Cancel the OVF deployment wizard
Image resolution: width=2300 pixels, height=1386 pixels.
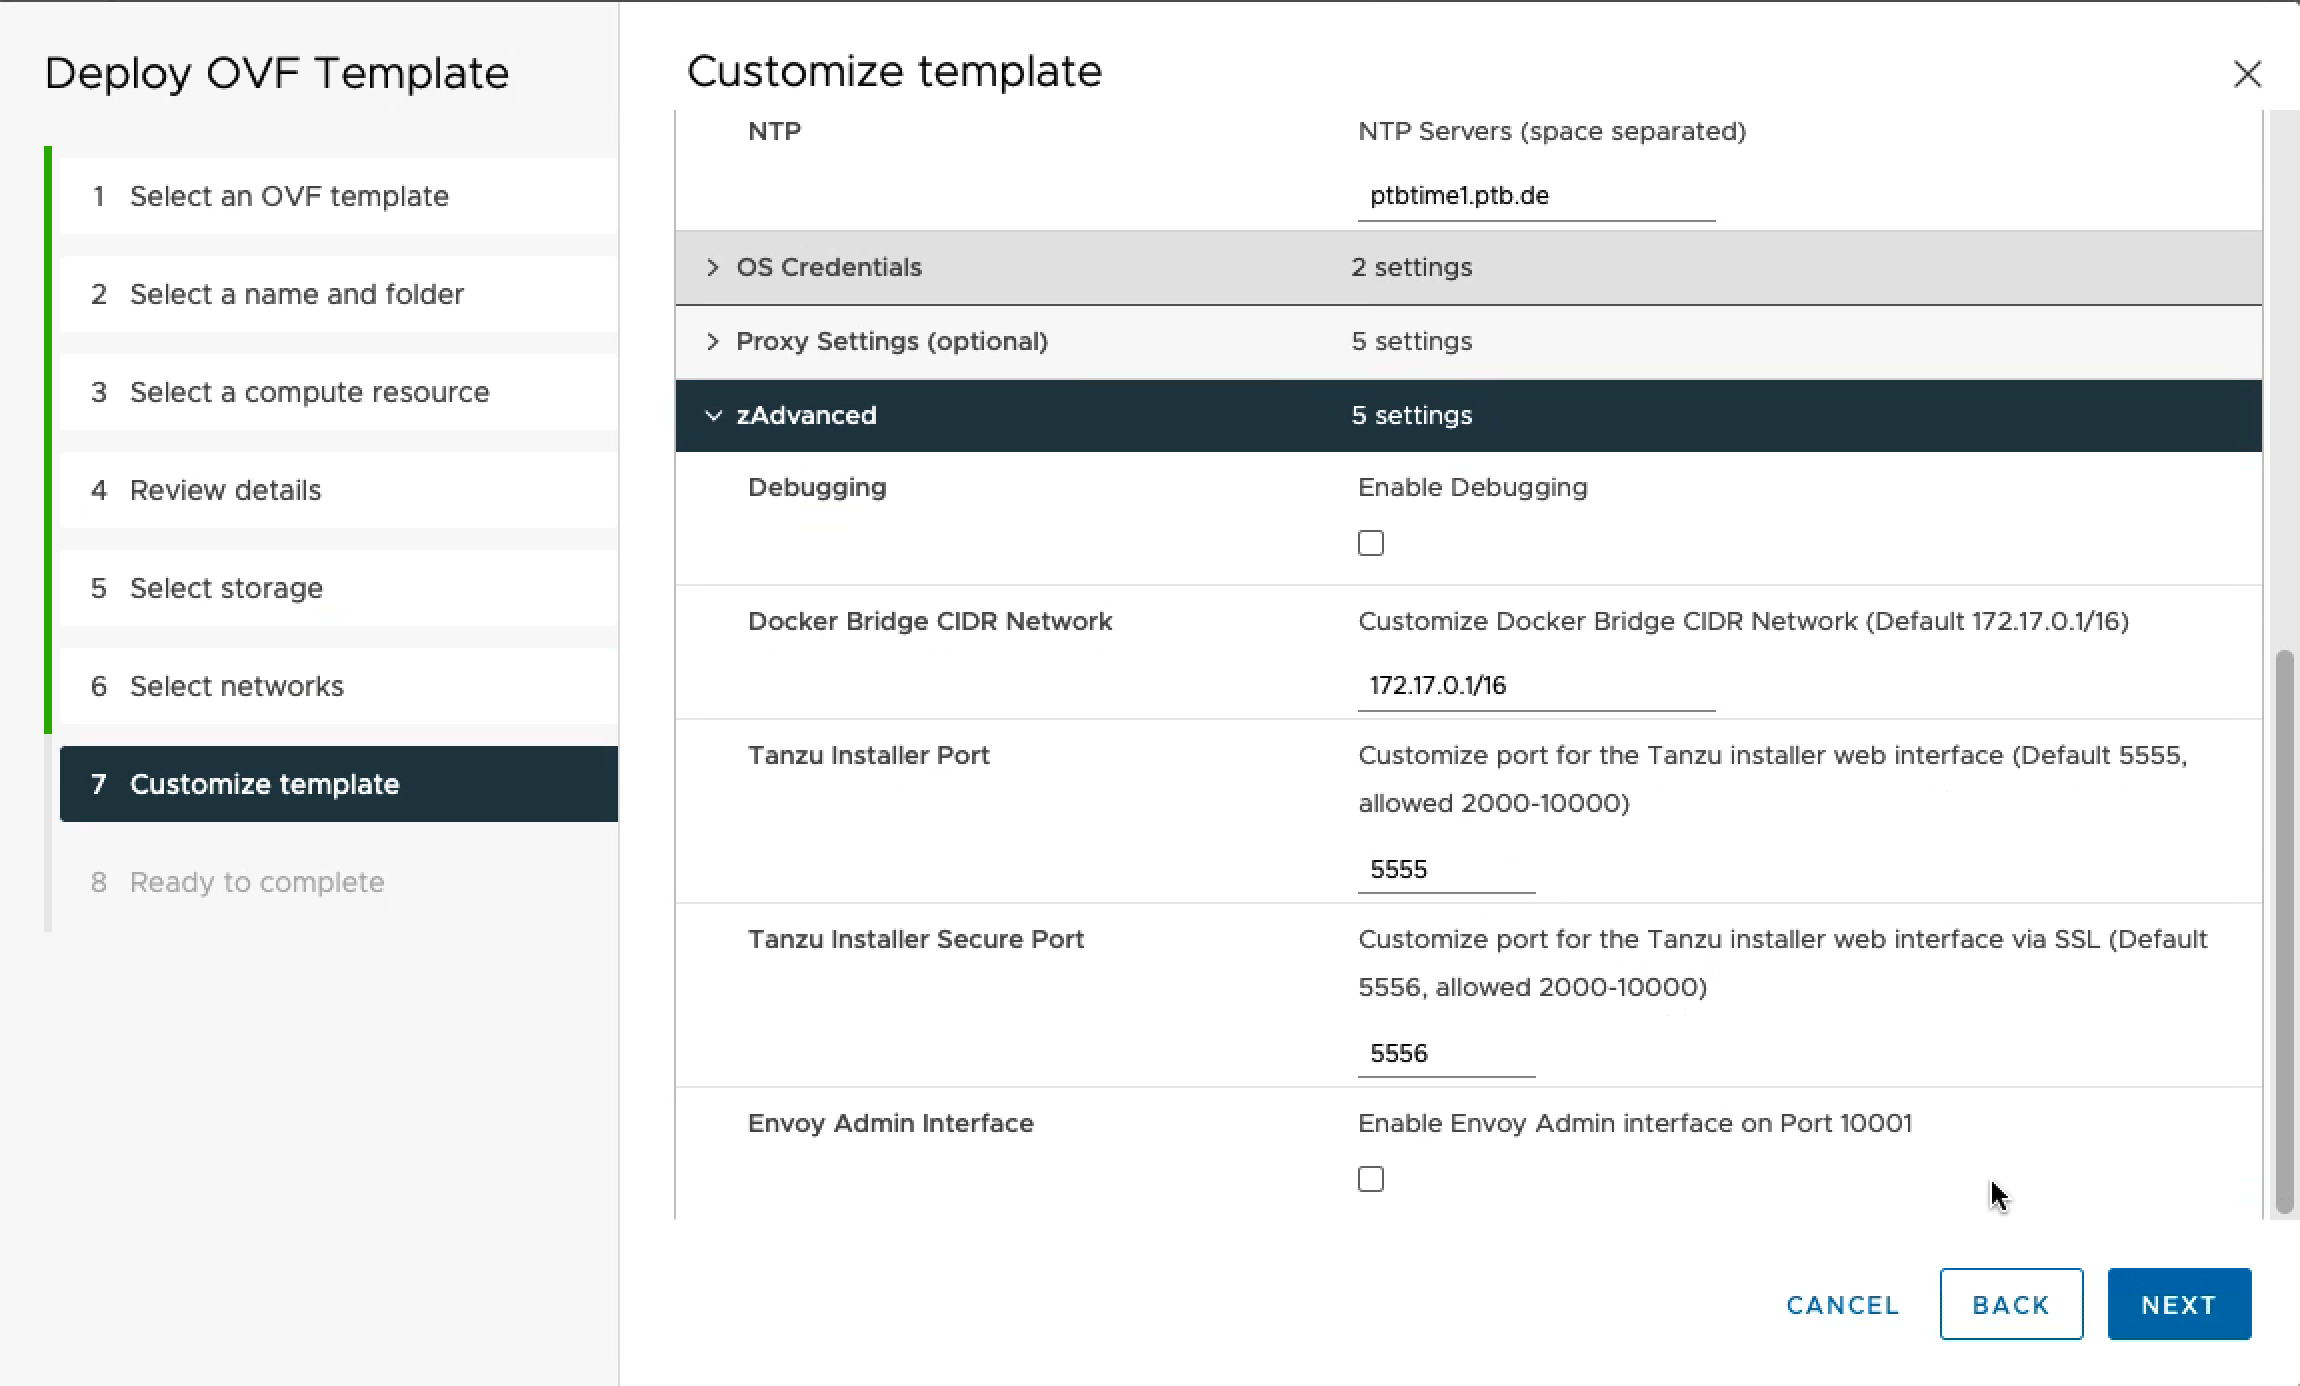(1842, 1304)
